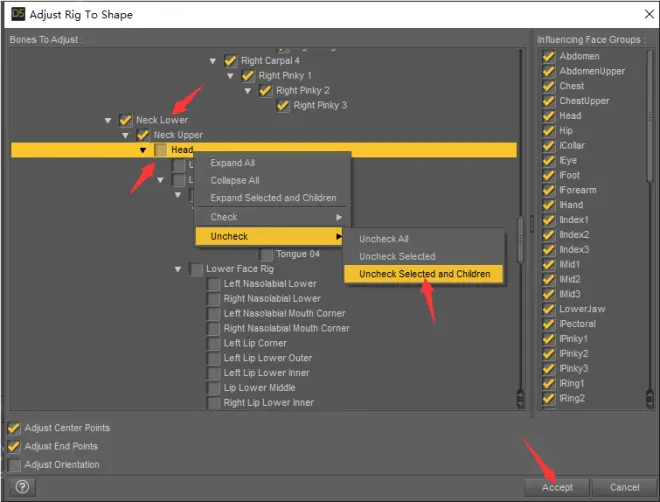
Task: Collapse the Neck Lower node
Action: point(108,121)
